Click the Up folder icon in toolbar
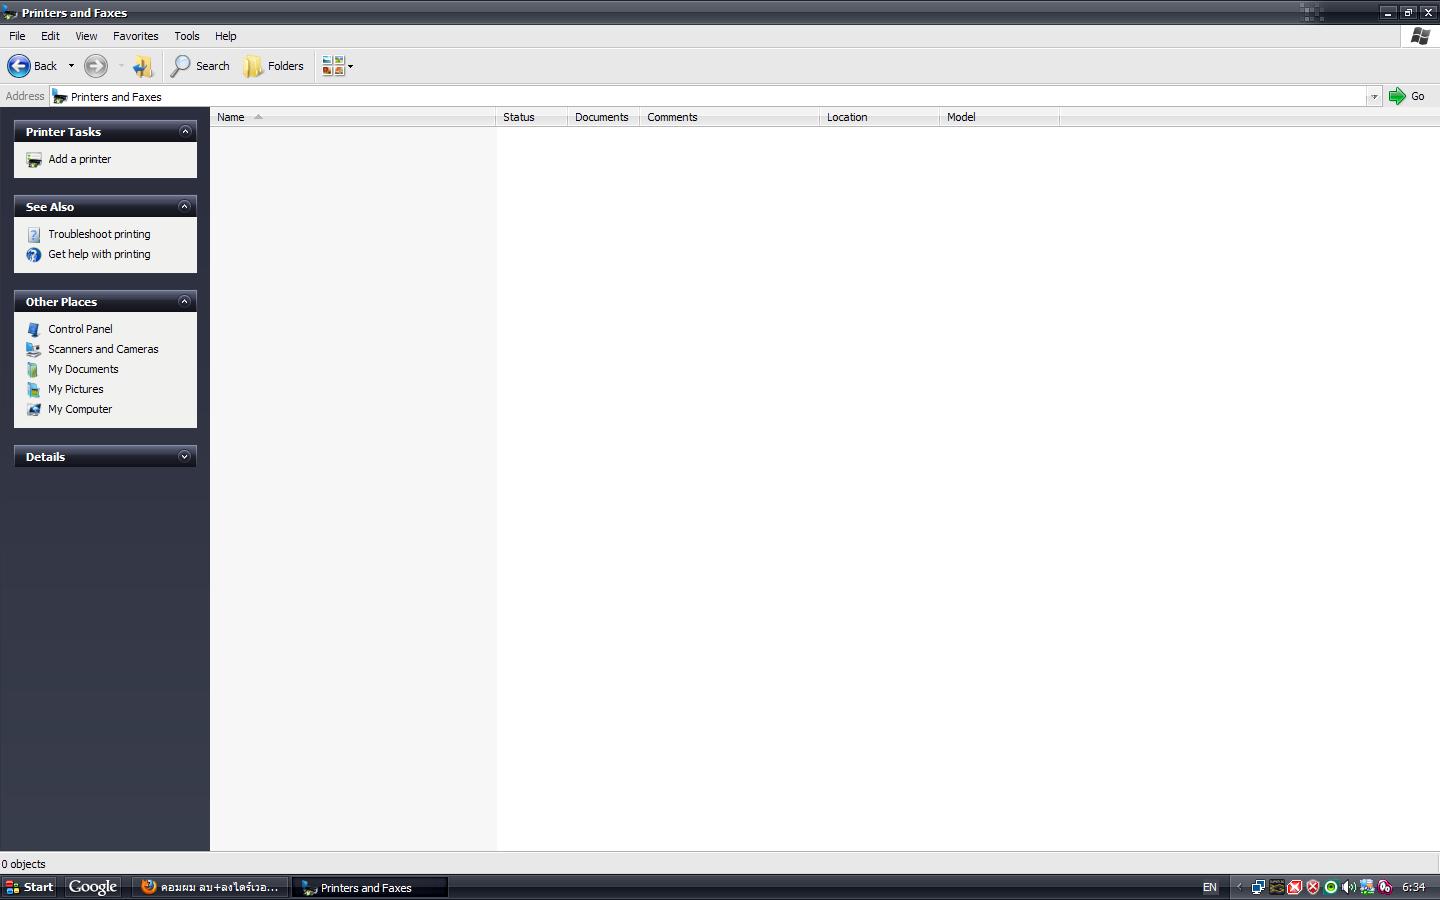The width and height of the screenshot is (1440, 900). coord(143,66)
